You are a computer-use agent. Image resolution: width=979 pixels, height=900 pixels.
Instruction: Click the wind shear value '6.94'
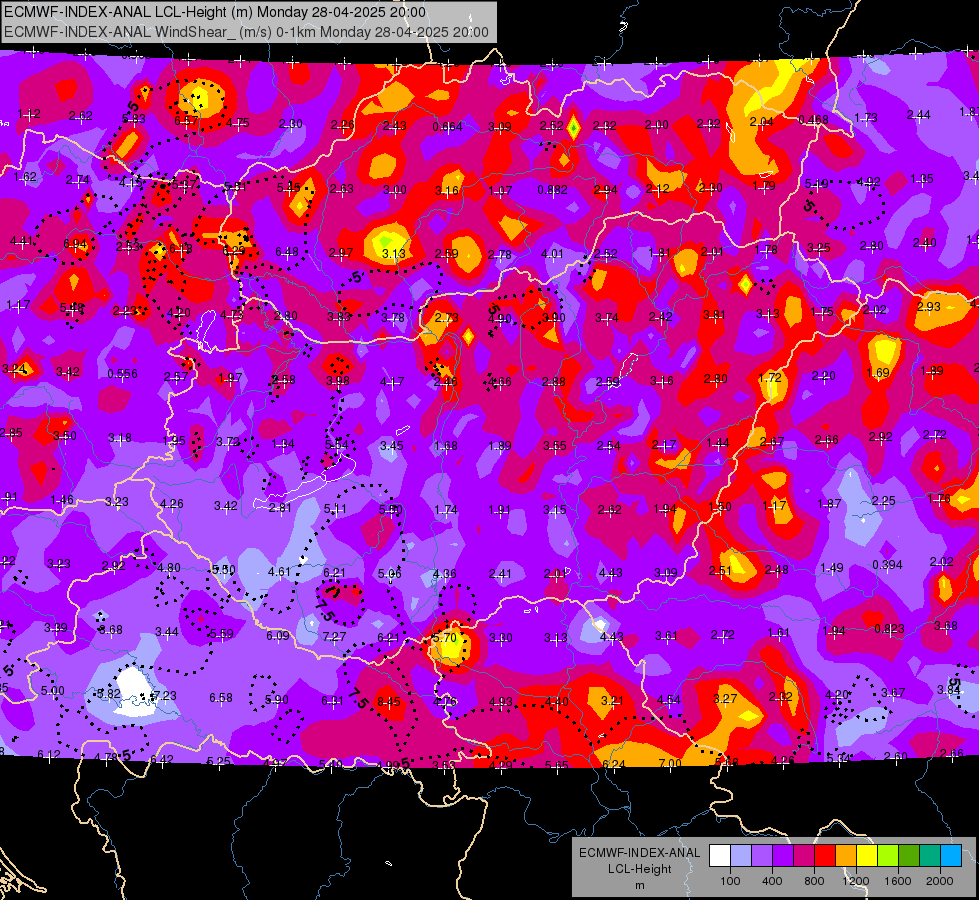coord(75,244)
